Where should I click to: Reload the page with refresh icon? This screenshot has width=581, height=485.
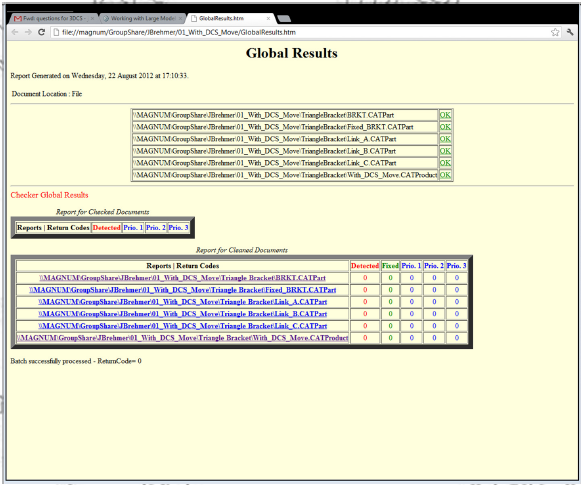[x=42, y=32]
